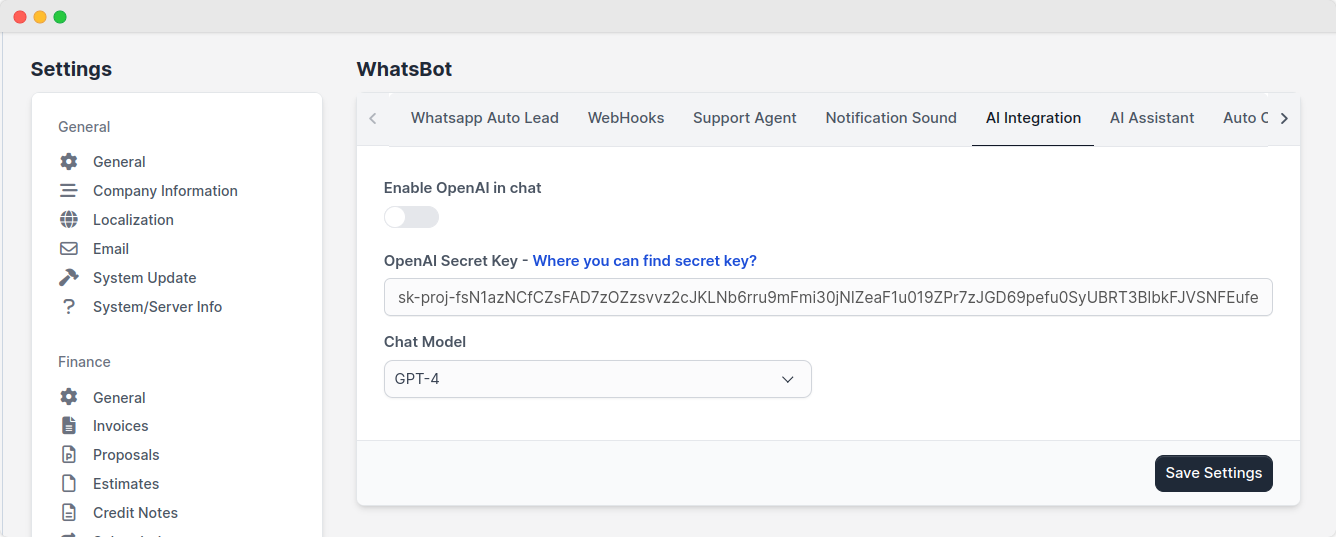Open the Chat Model dropdown
1336x537 pixels.
tap(597, 379)
